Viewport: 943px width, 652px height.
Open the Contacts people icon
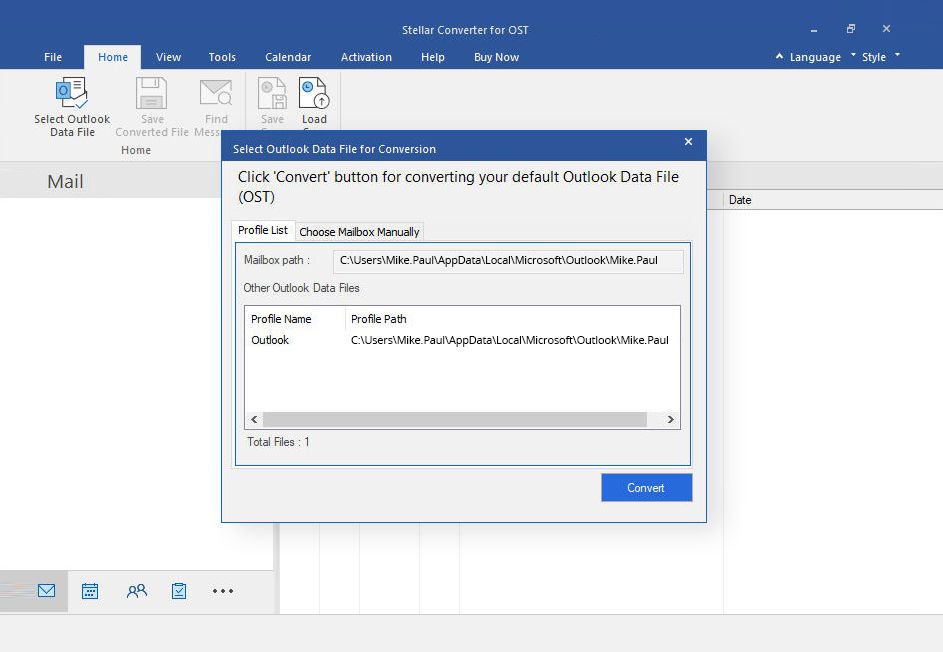137,591
